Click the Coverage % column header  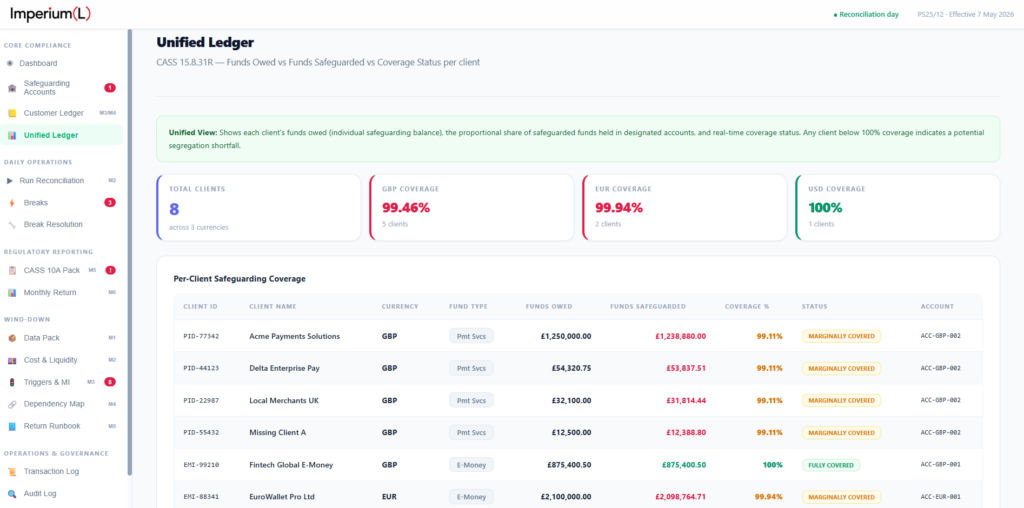pos(747,306)
